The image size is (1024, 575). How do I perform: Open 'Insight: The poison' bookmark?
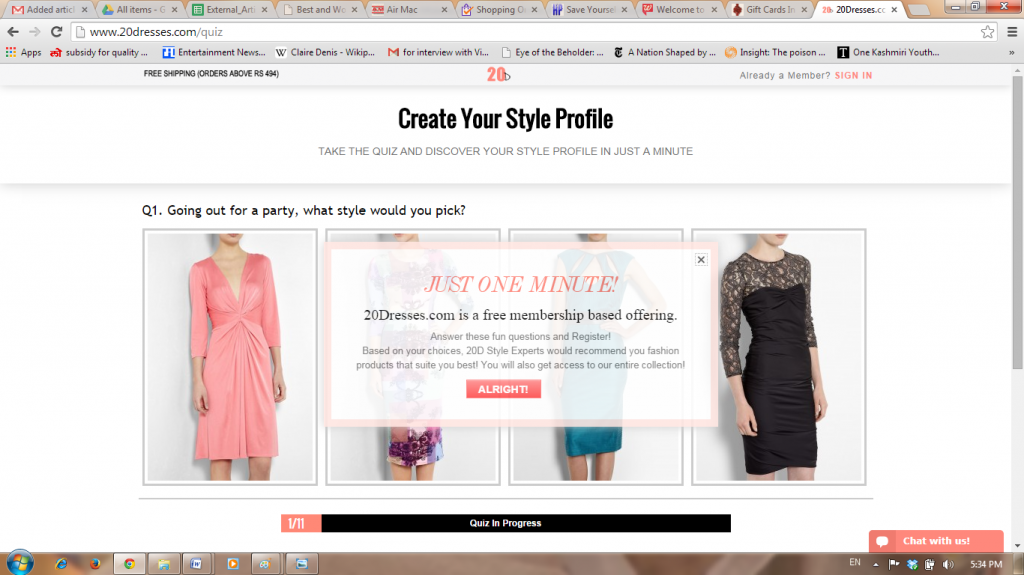pos(775,52)
